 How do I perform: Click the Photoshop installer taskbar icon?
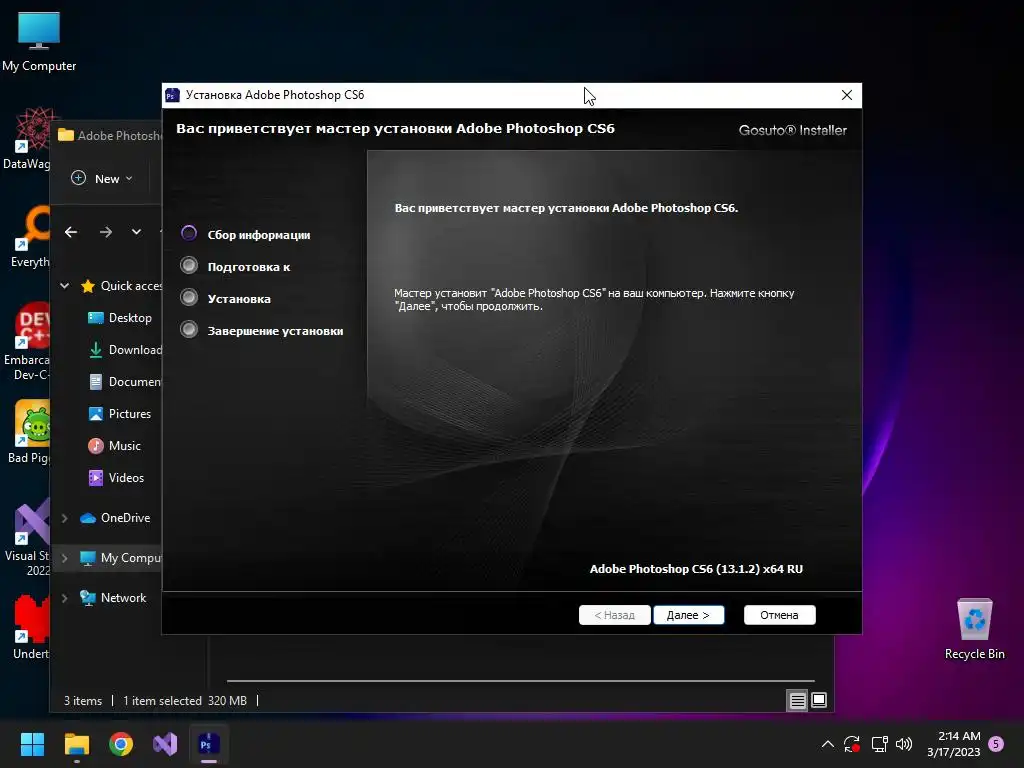pyautogui.click(x=208, y=744)
